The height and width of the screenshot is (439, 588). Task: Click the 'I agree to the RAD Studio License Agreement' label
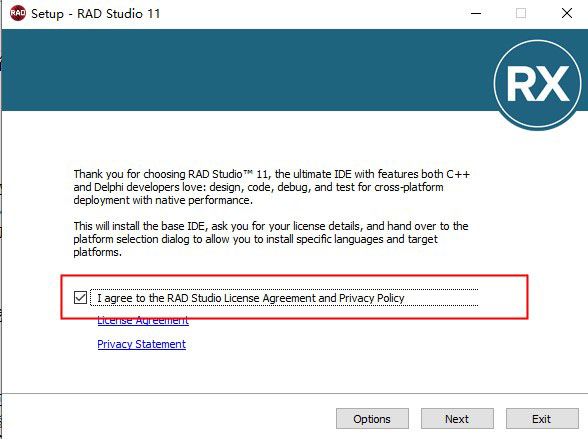250,298
